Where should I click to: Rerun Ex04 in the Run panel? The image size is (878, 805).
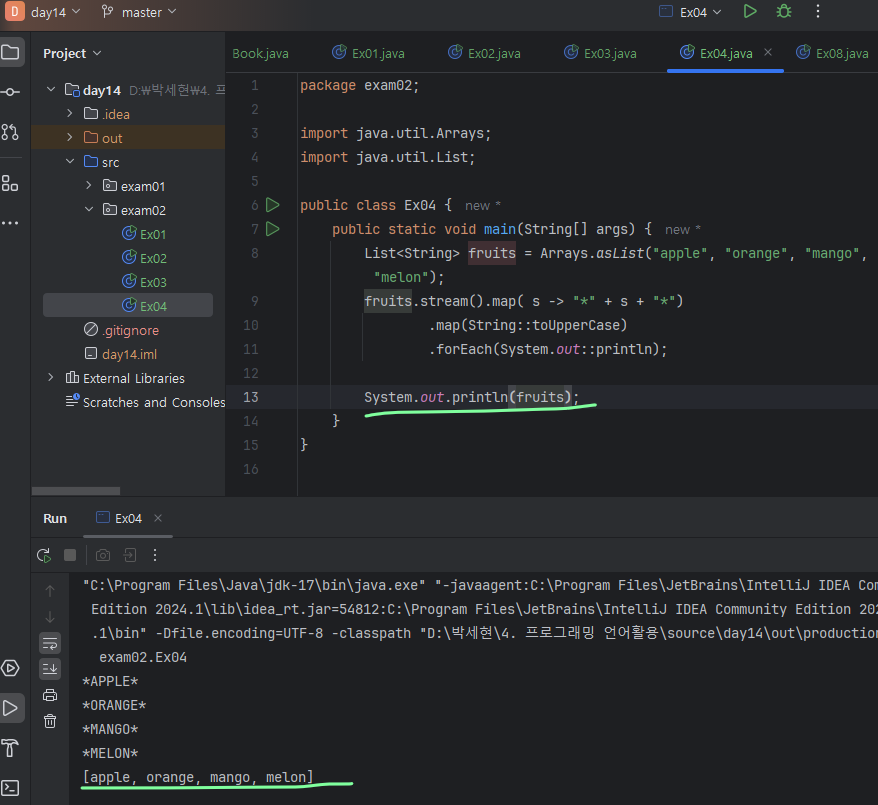[x=43, y=555]
